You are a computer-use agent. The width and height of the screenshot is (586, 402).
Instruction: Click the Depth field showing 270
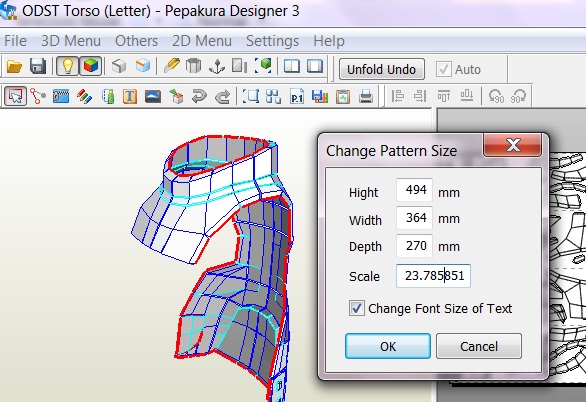(x=414, y=246)
